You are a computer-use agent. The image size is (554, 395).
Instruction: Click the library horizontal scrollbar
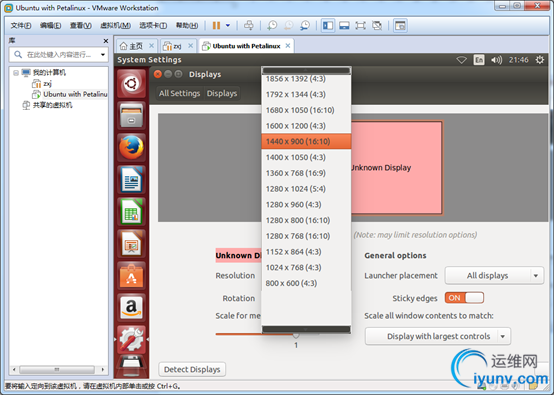(x=58, y=370)
